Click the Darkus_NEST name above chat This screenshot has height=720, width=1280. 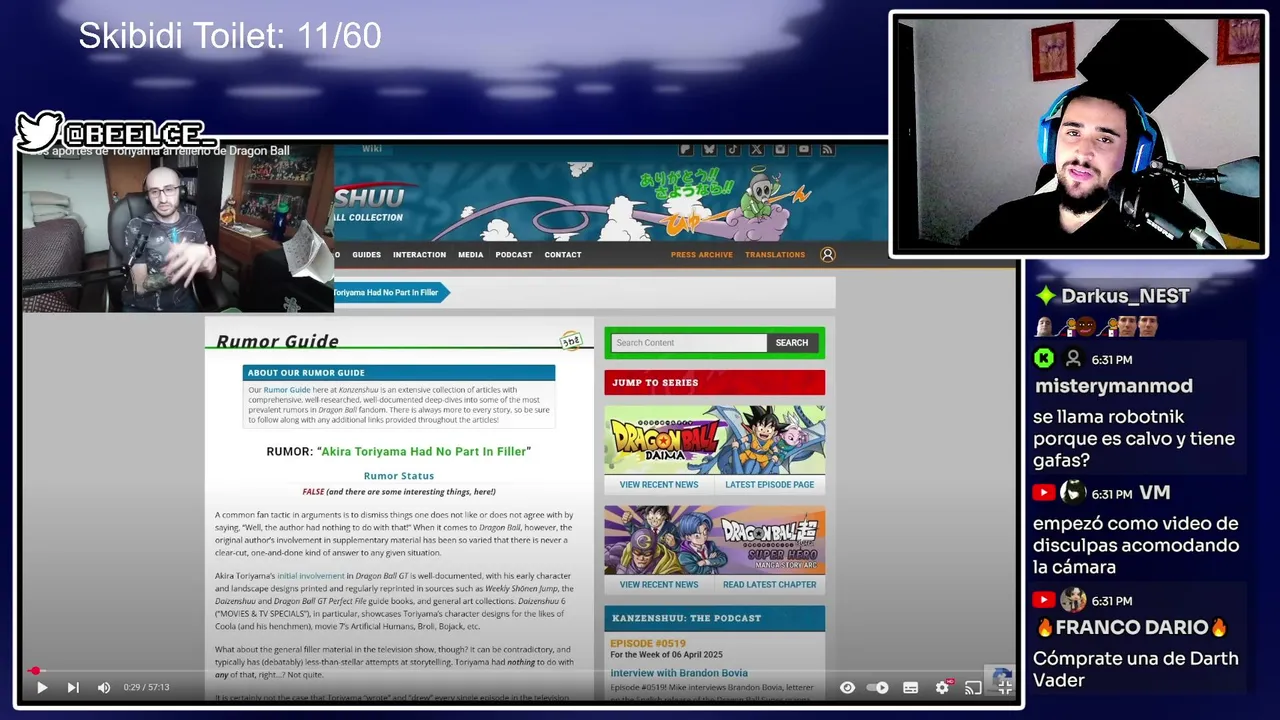pyautogui.click(x=1125, y=296)
